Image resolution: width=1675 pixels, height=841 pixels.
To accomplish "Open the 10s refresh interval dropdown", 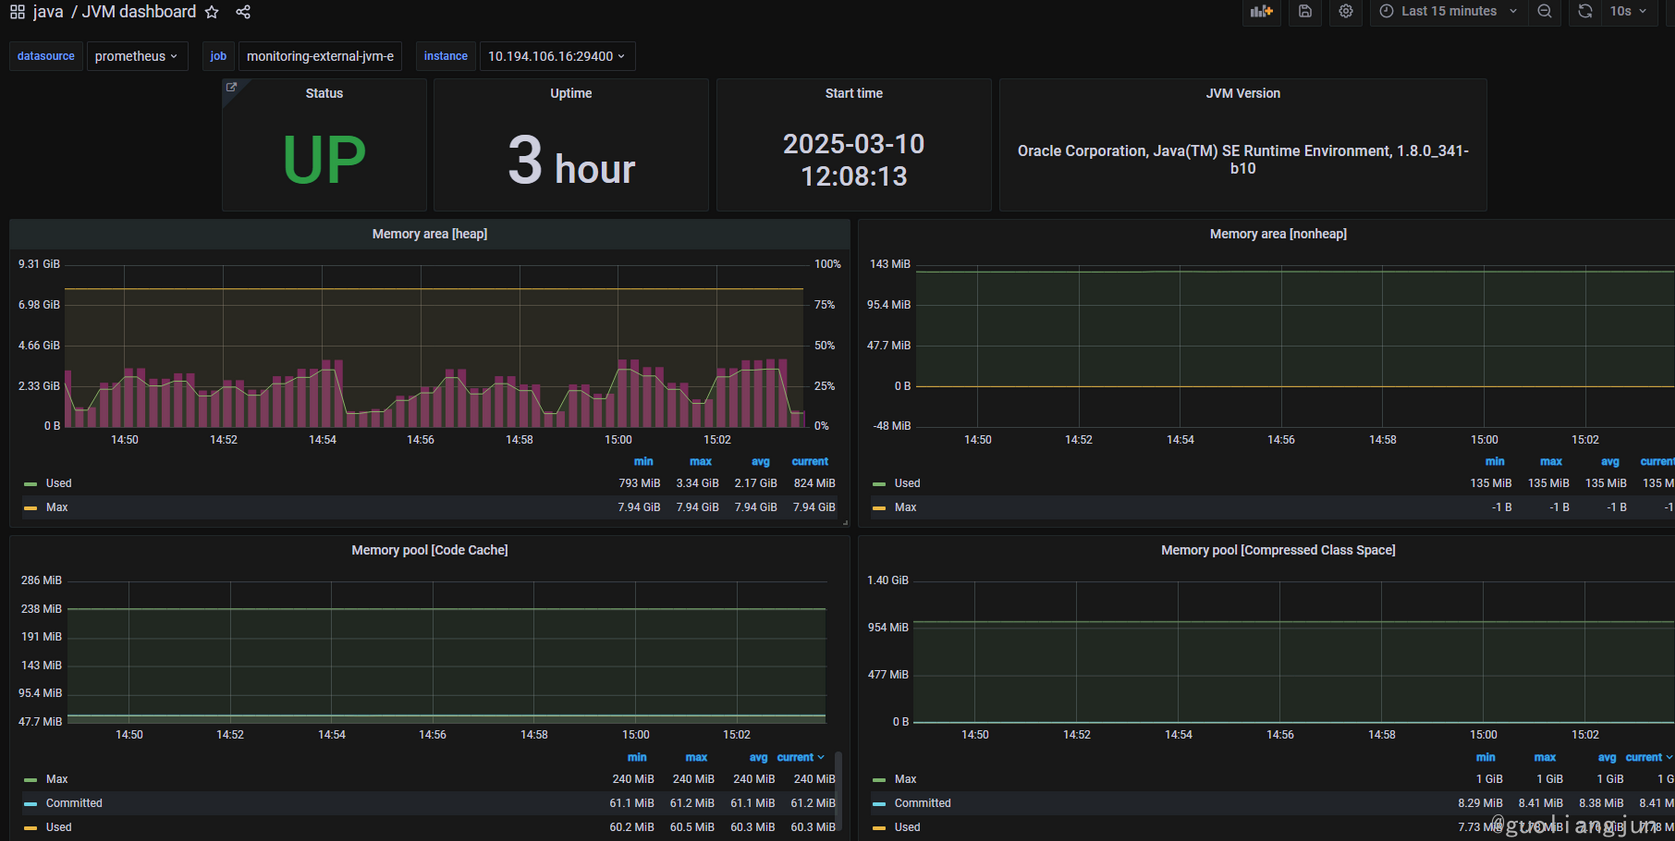I will tap(1628, 12).
